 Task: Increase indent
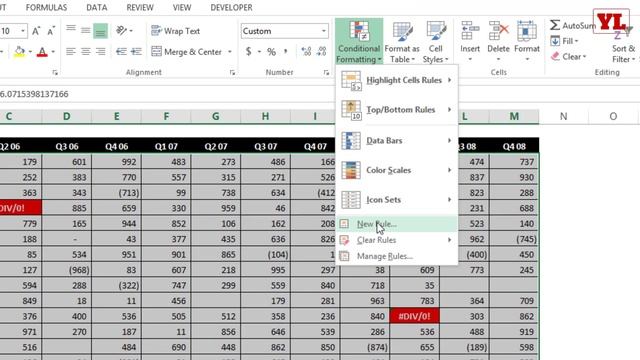tap(136, 51)
